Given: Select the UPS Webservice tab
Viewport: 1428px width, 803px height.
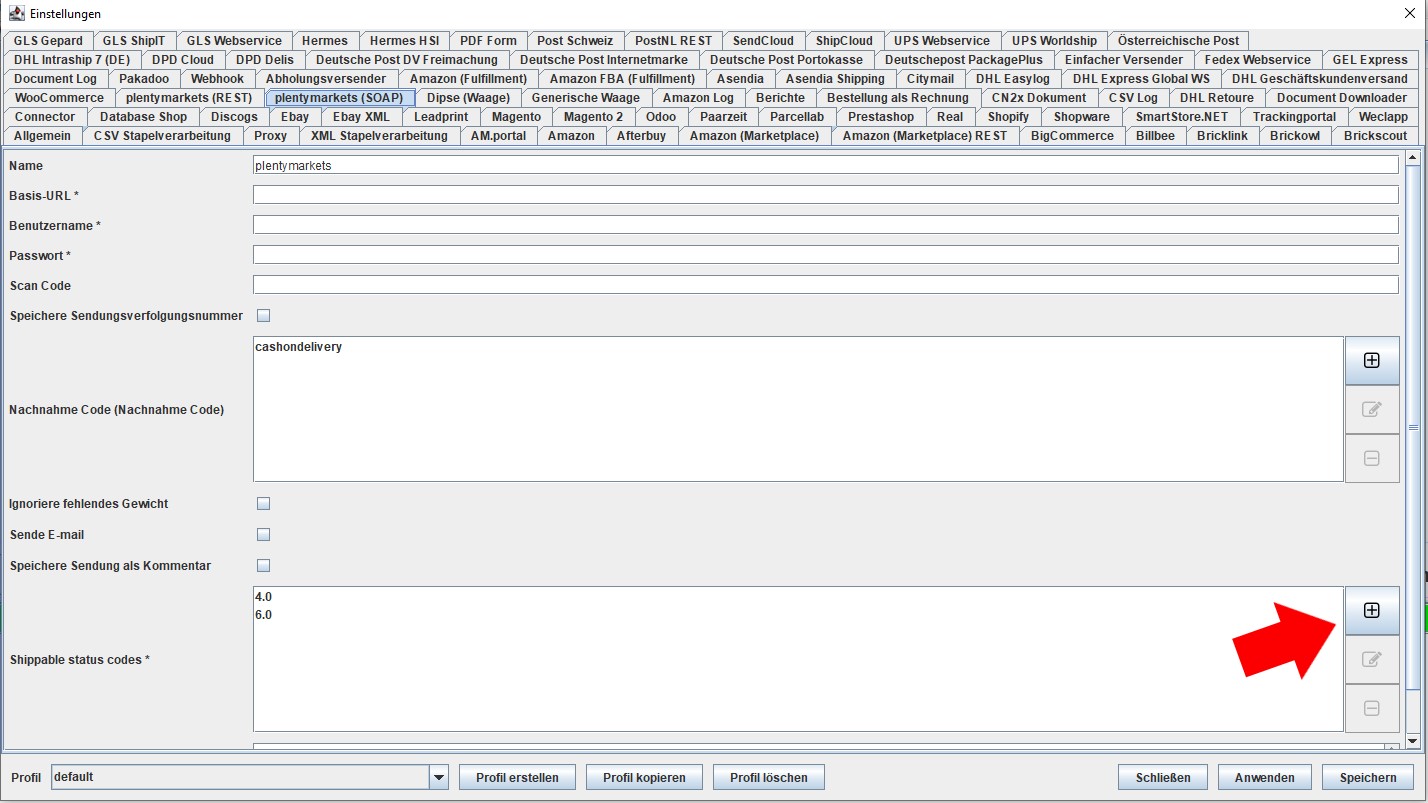Looking at the screenshot, I should [942, 41].
